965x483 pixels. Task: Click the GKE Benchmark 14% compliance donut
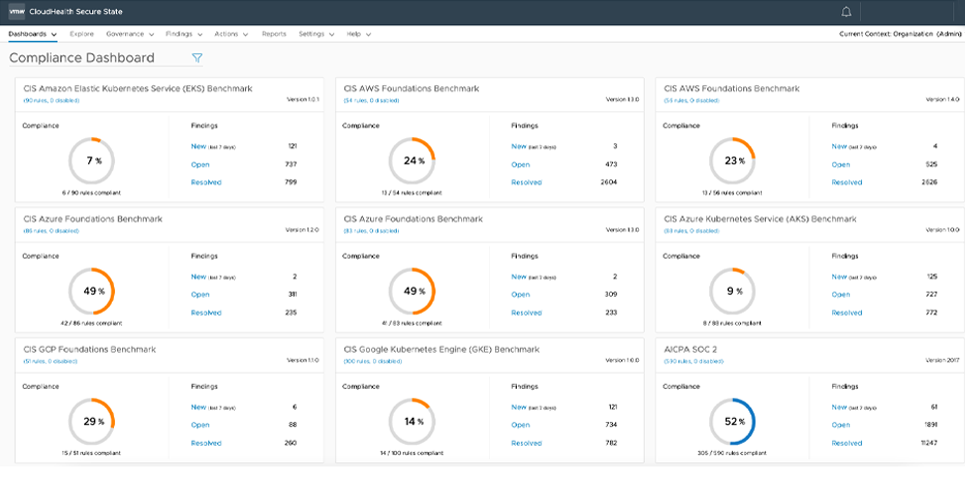pos(414,422)
